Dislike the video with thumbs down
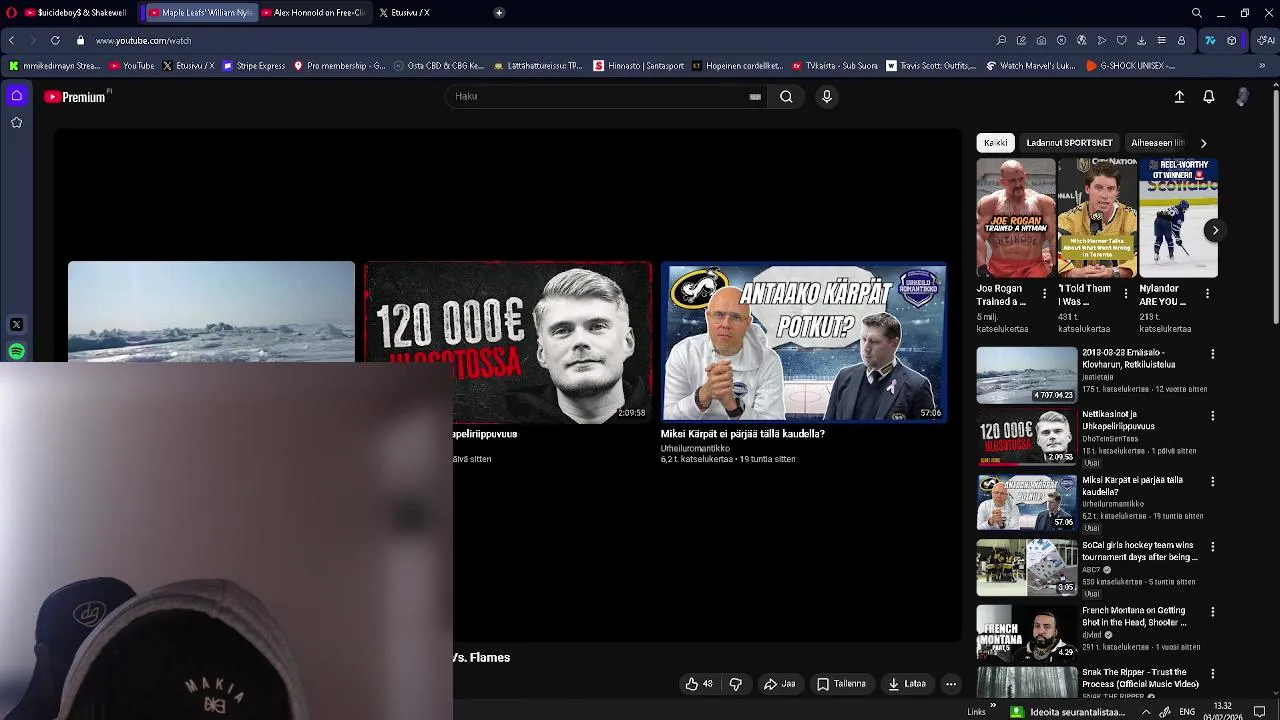Screen dimensions: 1280x720 coord(735,684)
